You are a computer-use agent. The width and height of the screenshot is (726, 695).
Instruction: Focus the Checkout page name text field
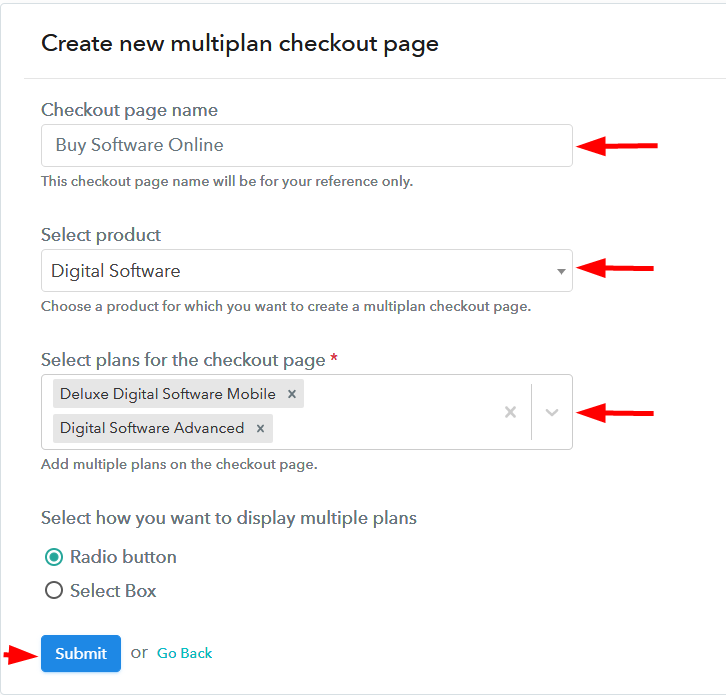[x=306, y=145]
